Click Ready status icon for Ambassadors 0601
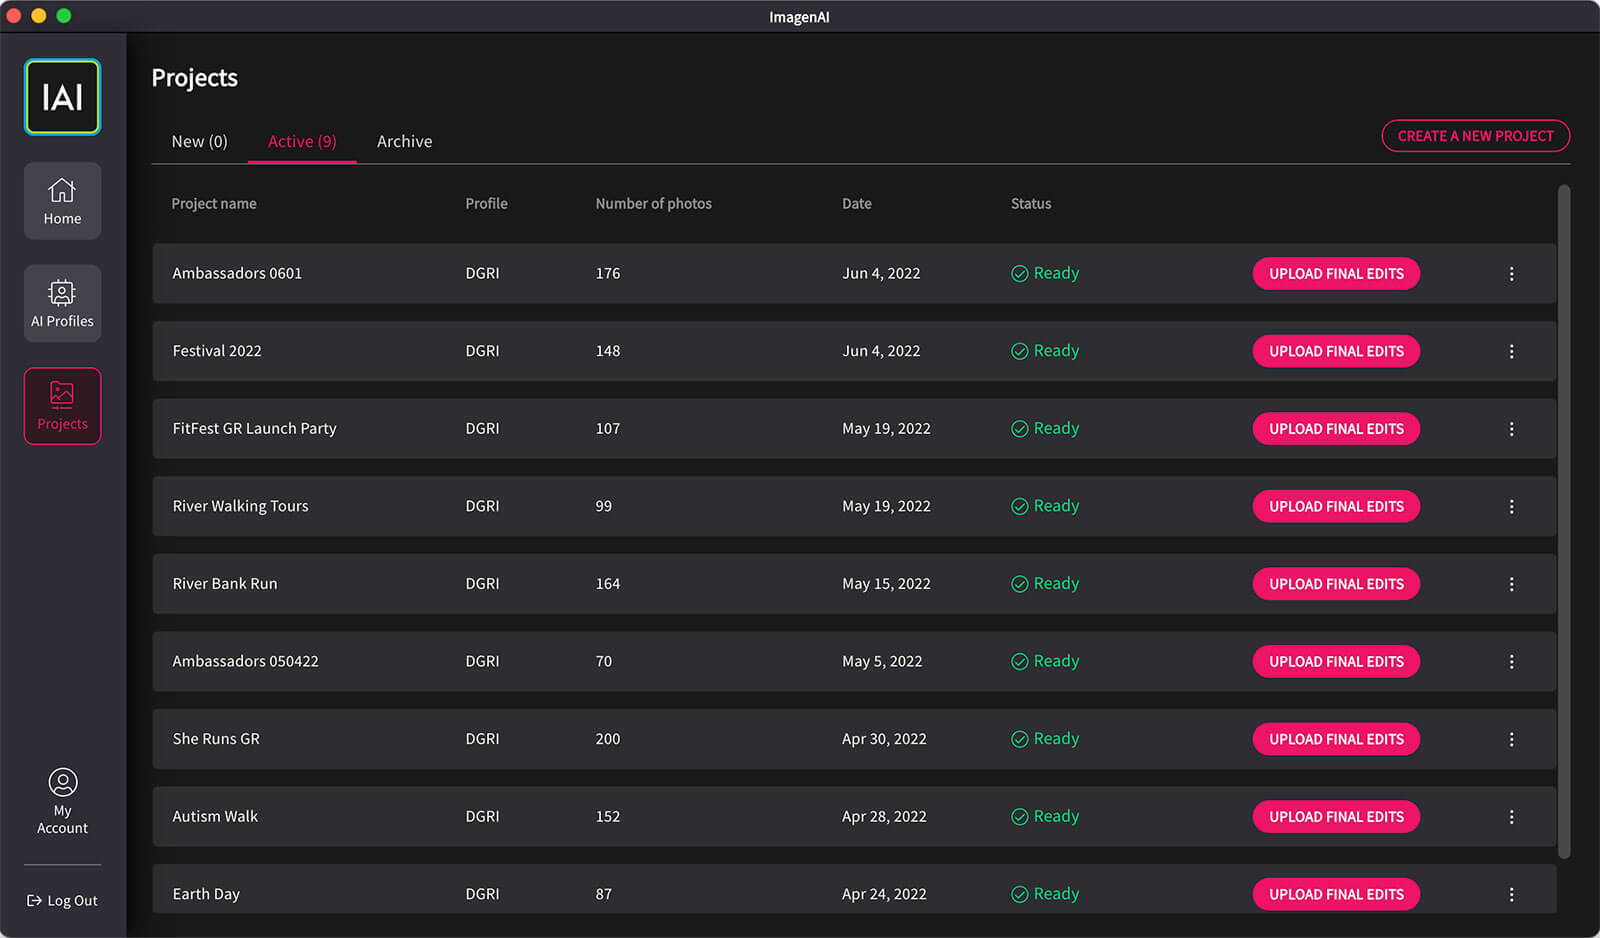1600x938 pixels. pyautogui.click(x=1019, y=274)
